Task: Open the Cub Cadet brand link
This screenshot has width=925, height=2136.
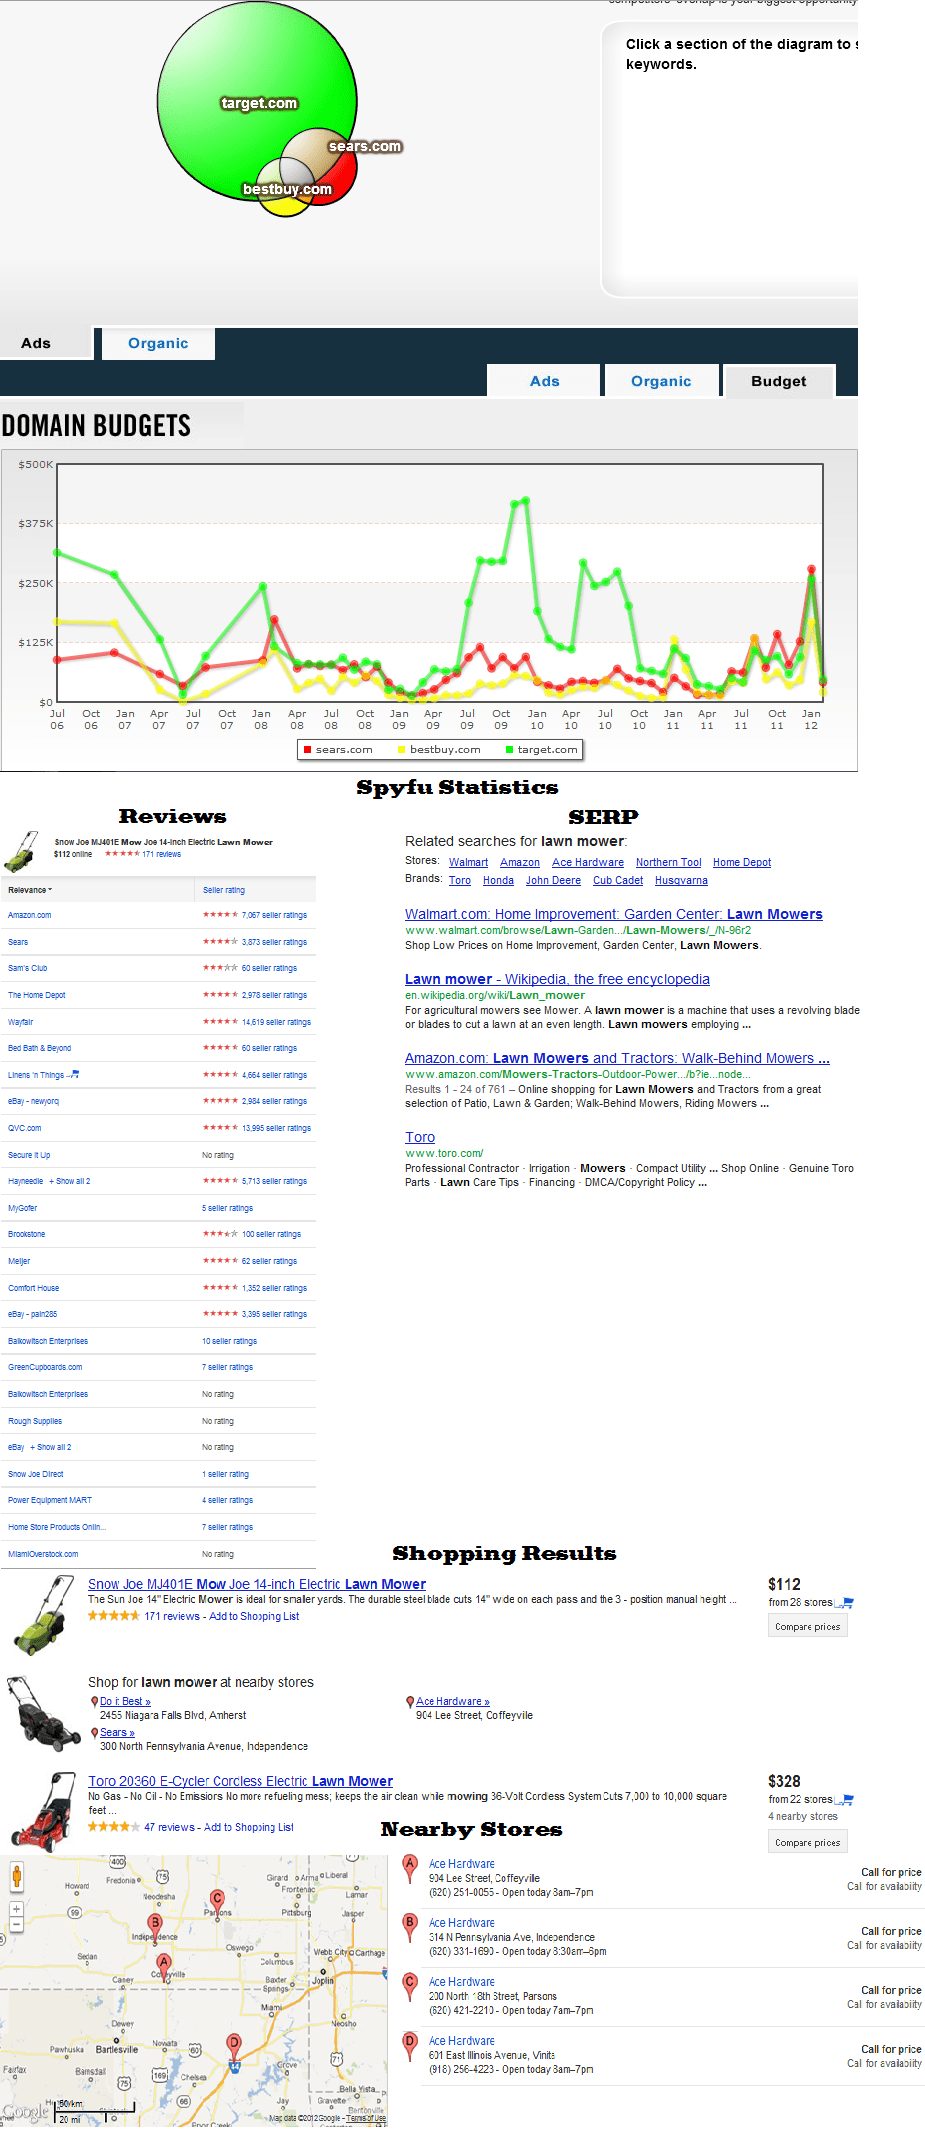Action: coord(618,880)
